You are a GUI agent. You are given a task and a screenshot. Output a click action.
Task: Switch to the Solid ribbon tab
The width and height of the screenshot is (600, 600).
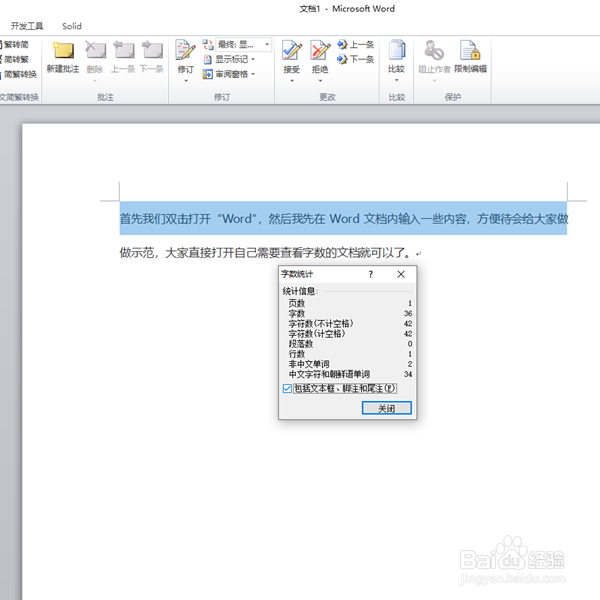click(x=72, y=26)
